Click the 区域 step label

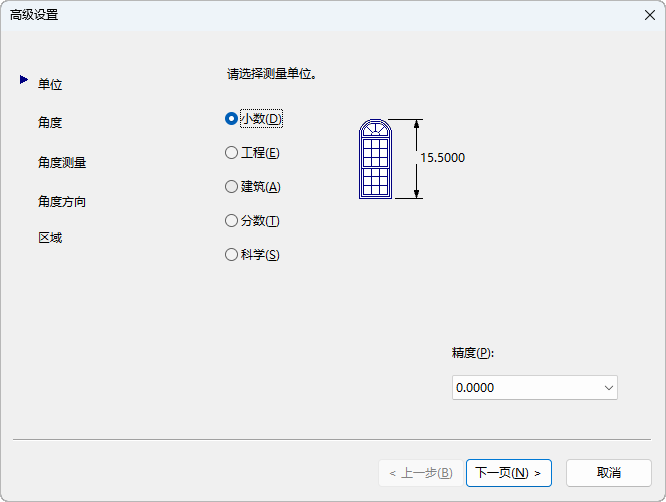point(50,238)
